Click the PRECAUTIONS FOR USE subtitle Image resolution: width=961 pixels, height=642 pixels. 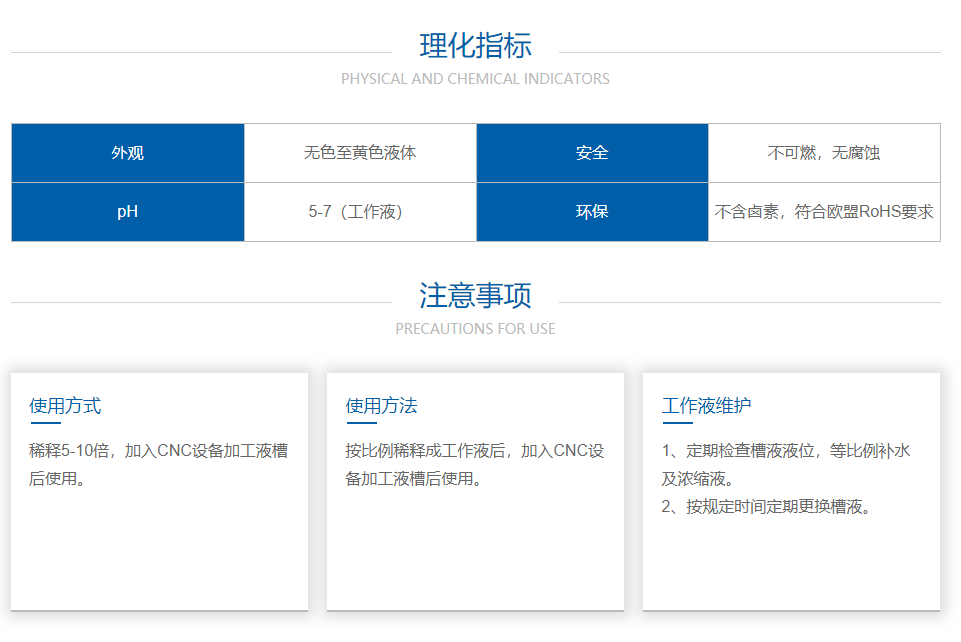coord(475,329)
